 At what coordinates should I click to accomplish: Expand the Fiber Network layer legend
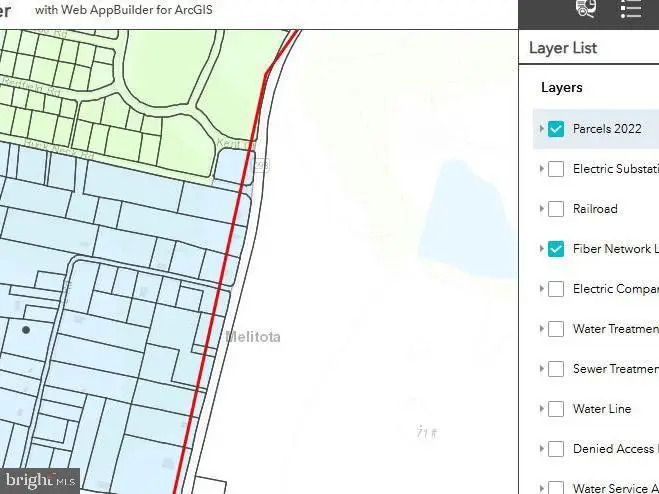[x=541, y=249]
